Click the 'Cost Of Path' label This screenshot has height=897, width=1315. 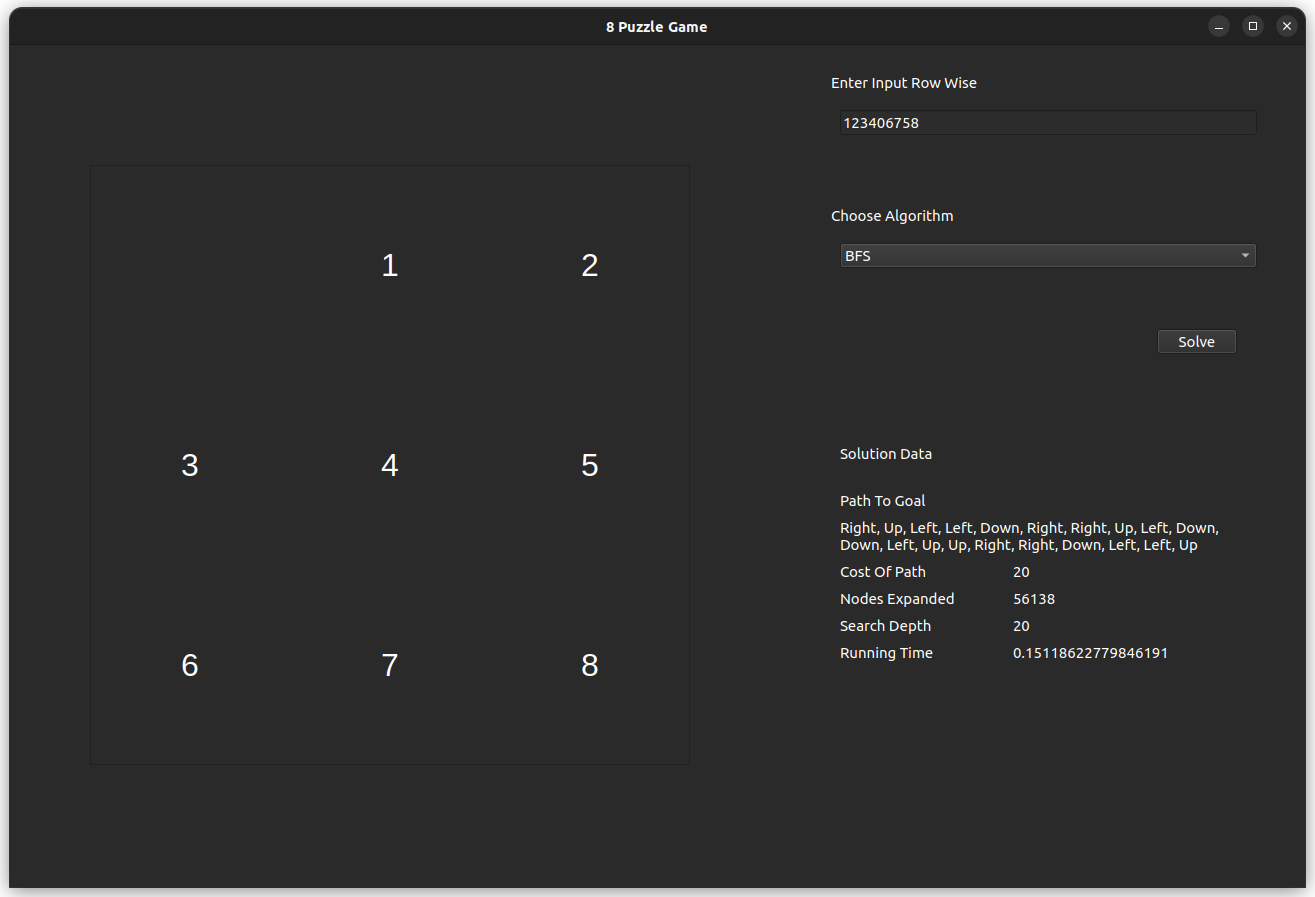pyautogui.click(x=883, y=572)
